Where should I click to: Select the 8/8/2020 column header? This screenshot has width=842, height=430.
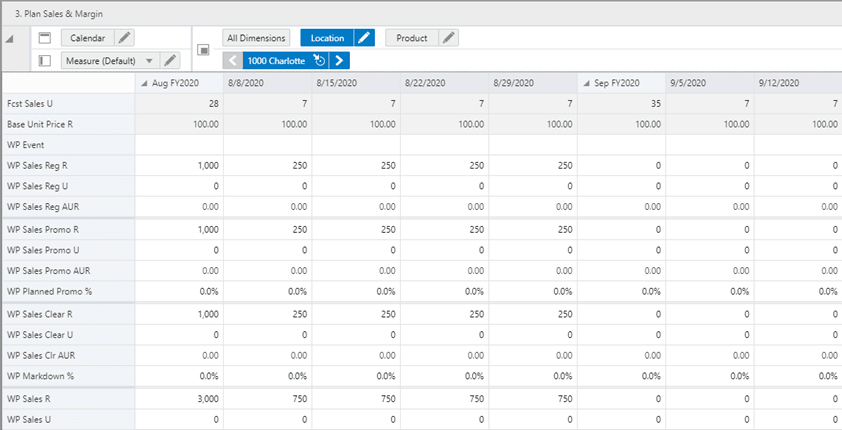267,83
